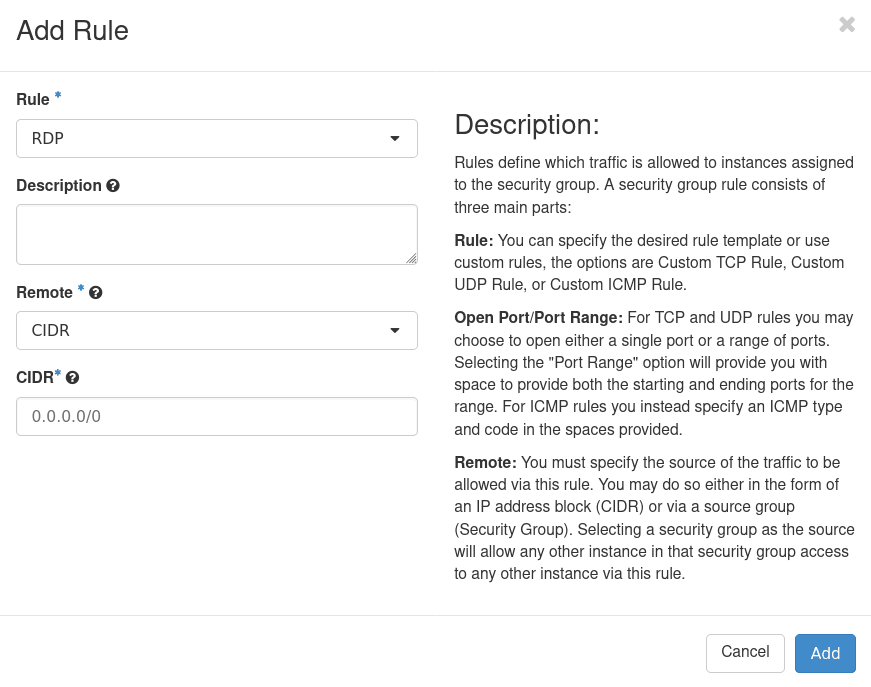Click the Description: heading in help panel
The image size is (871, 687).
coord(527,125)
